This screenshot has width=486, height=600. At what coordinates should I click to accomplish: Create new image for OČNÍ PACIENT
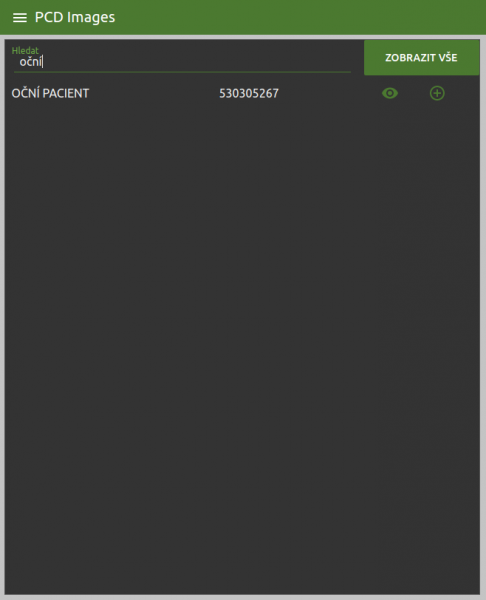[437, 93]
